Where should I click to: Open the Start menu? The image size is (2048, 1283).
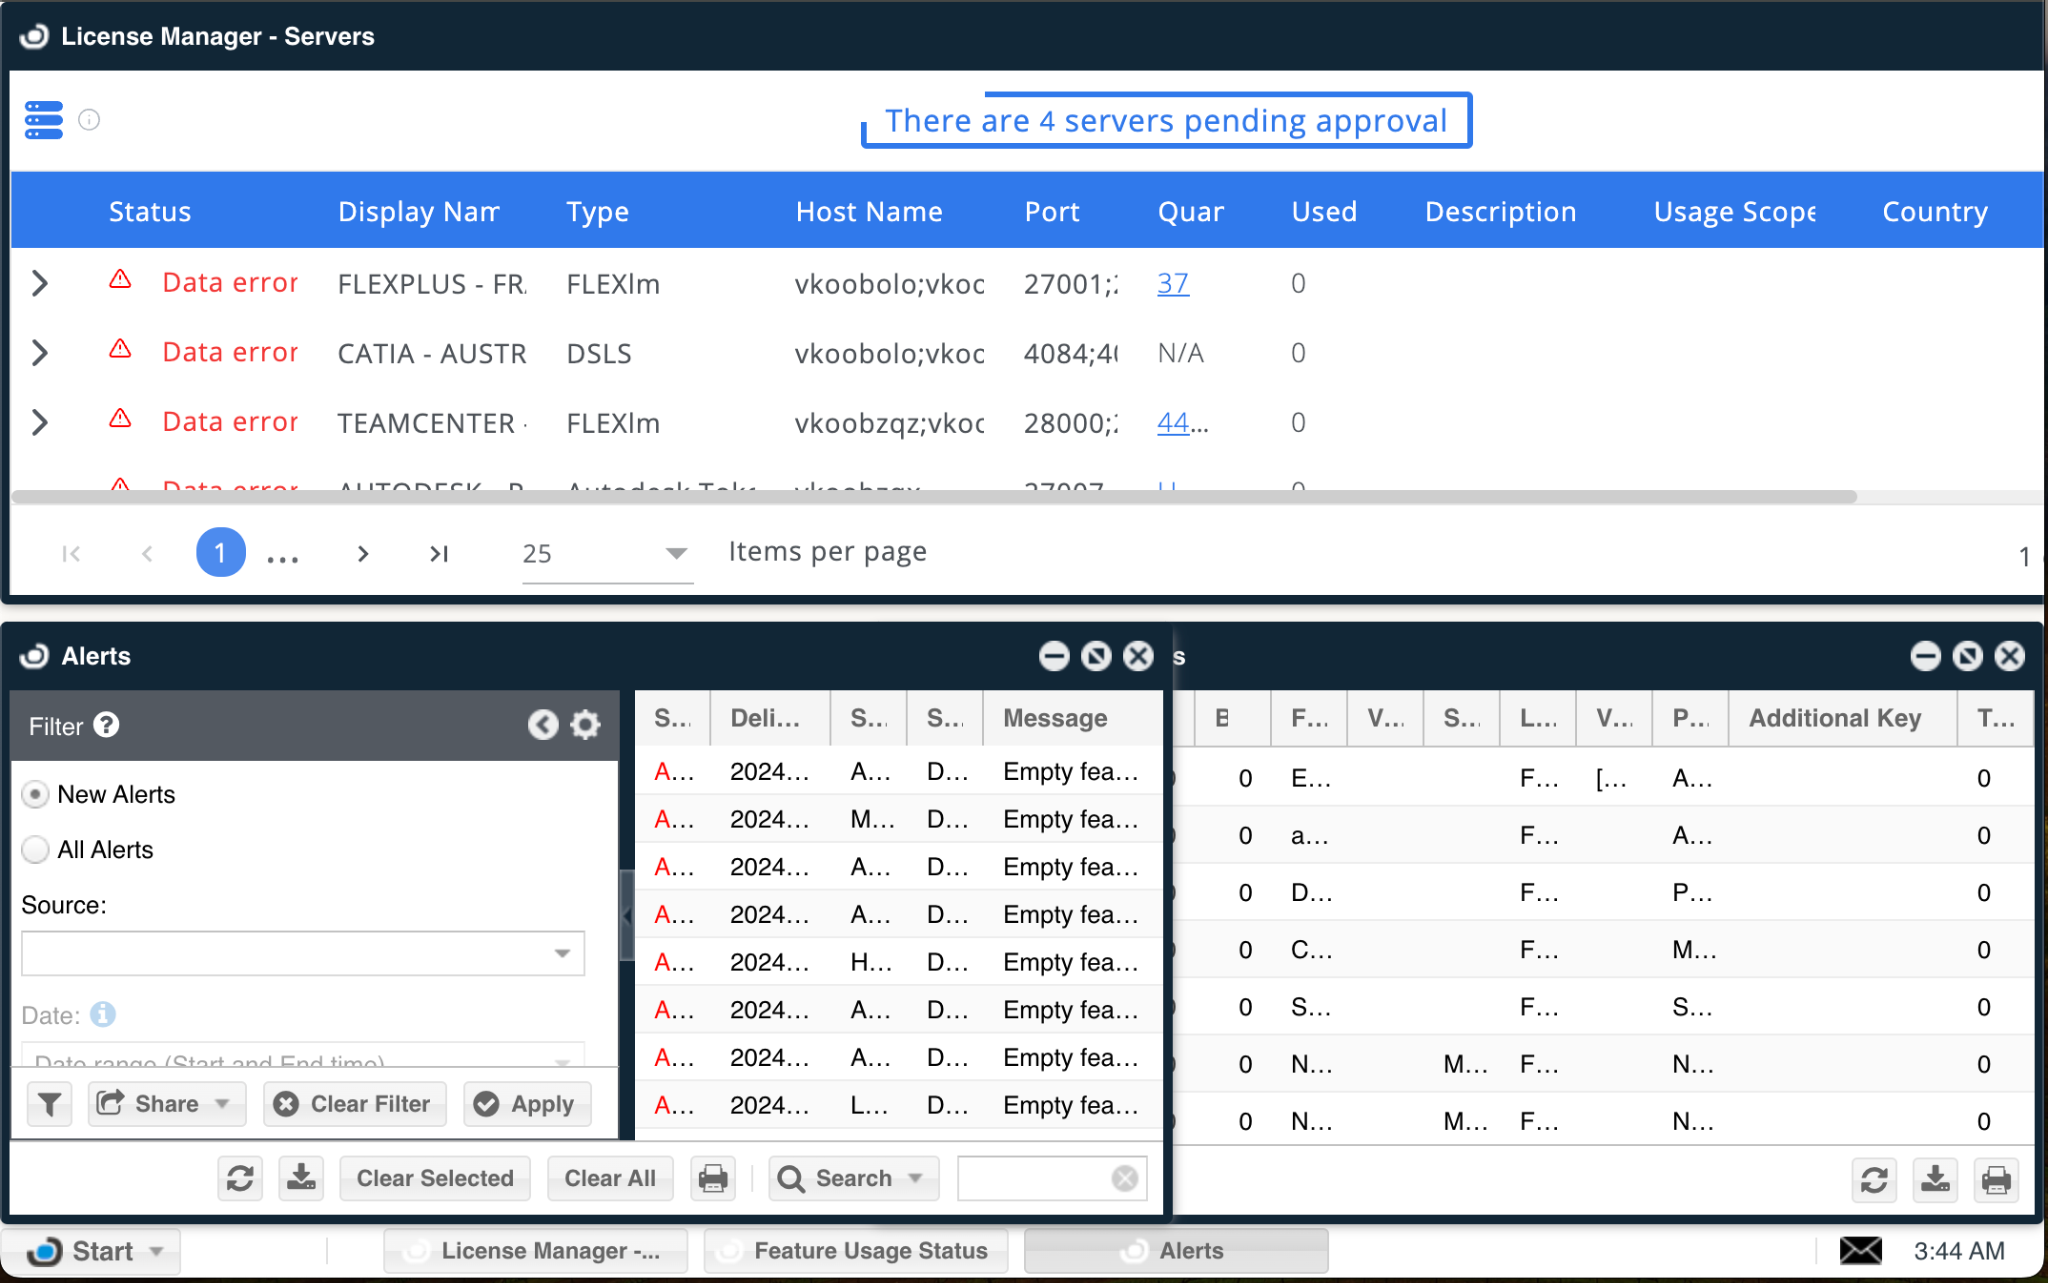click(92, 1251)
